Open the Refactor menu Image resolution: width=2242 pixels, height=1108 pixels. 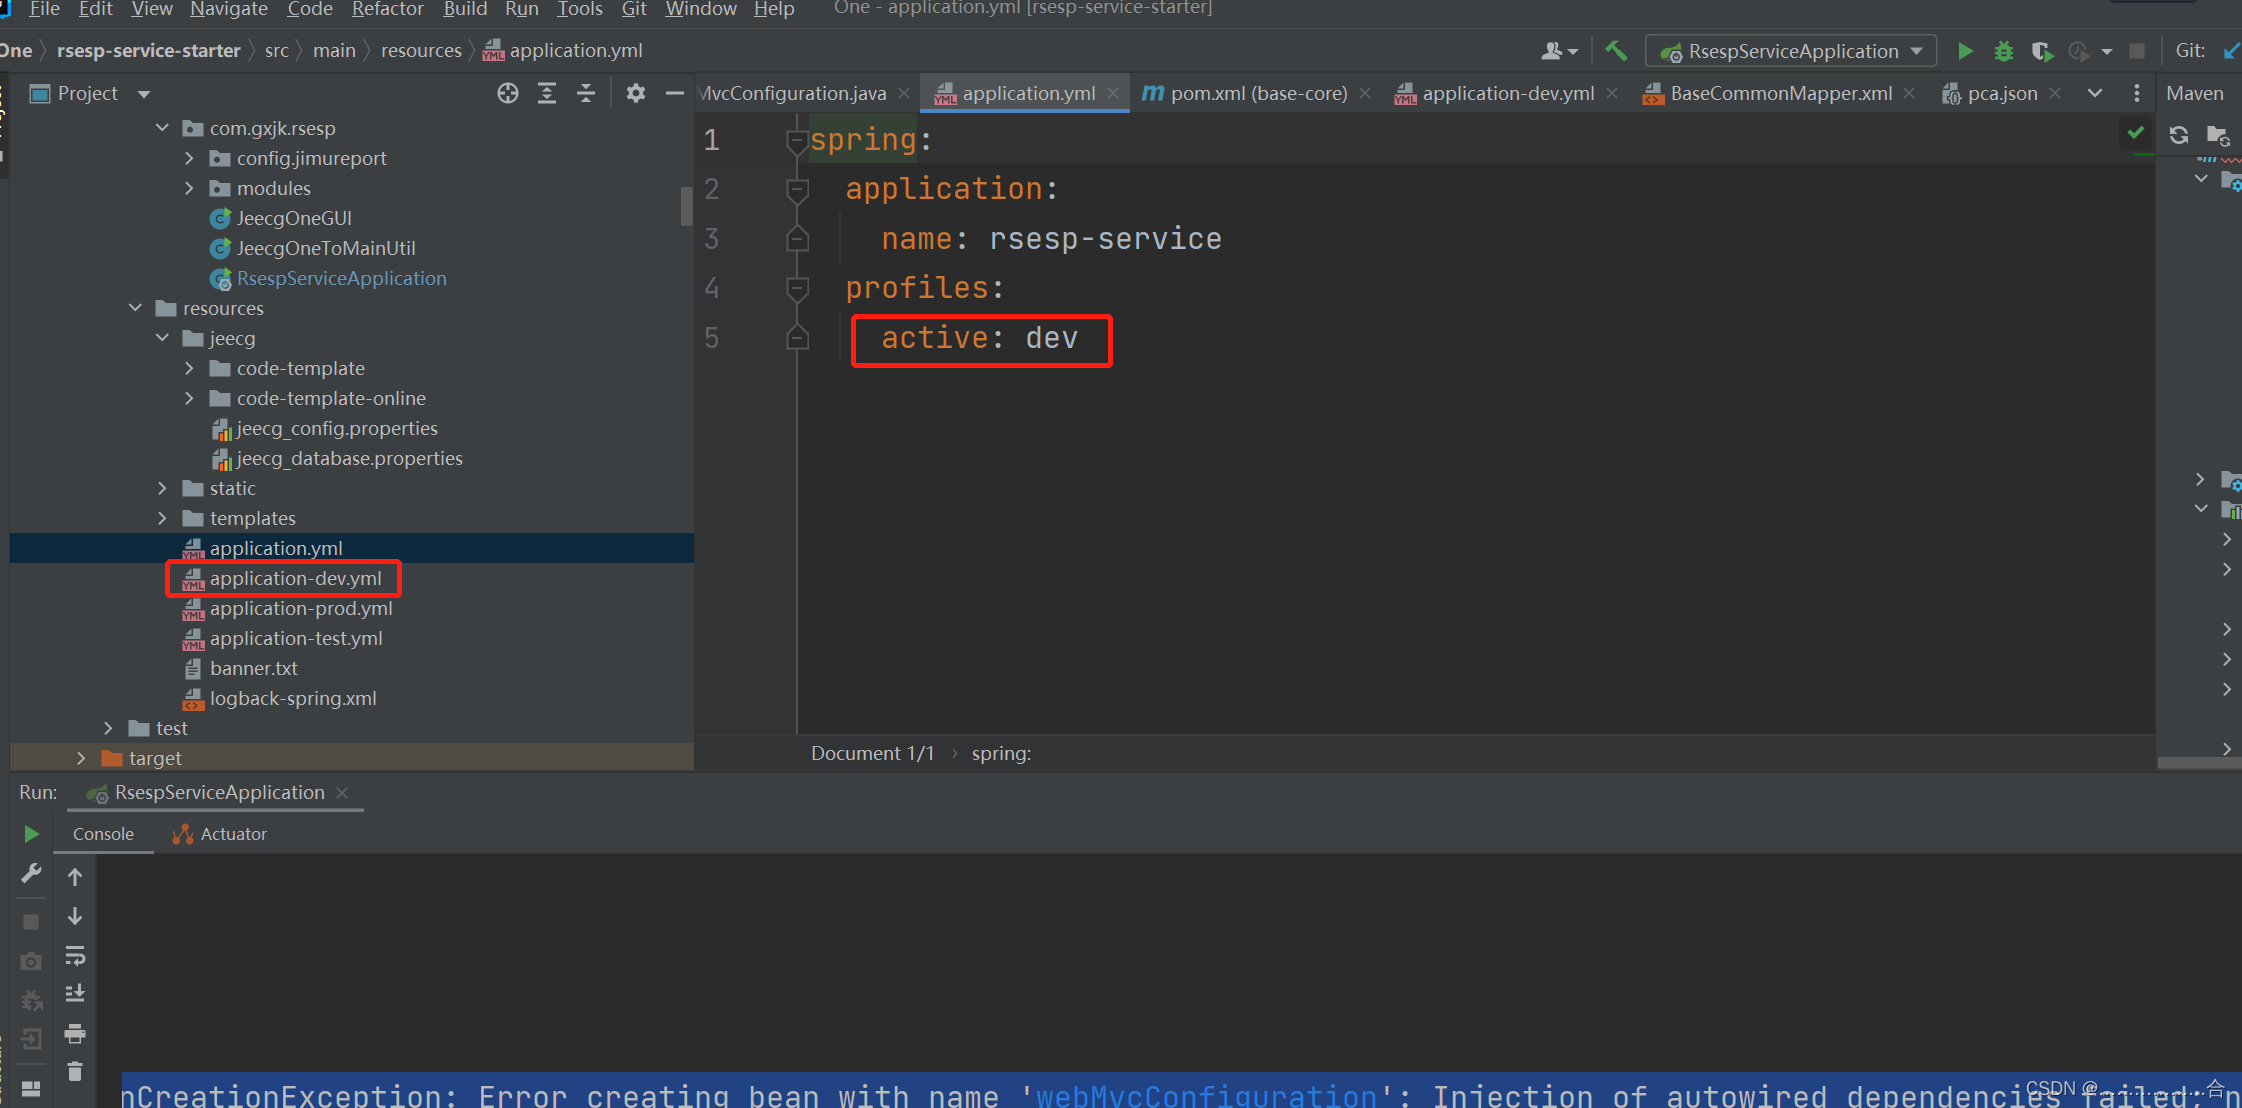pos(388,9)
